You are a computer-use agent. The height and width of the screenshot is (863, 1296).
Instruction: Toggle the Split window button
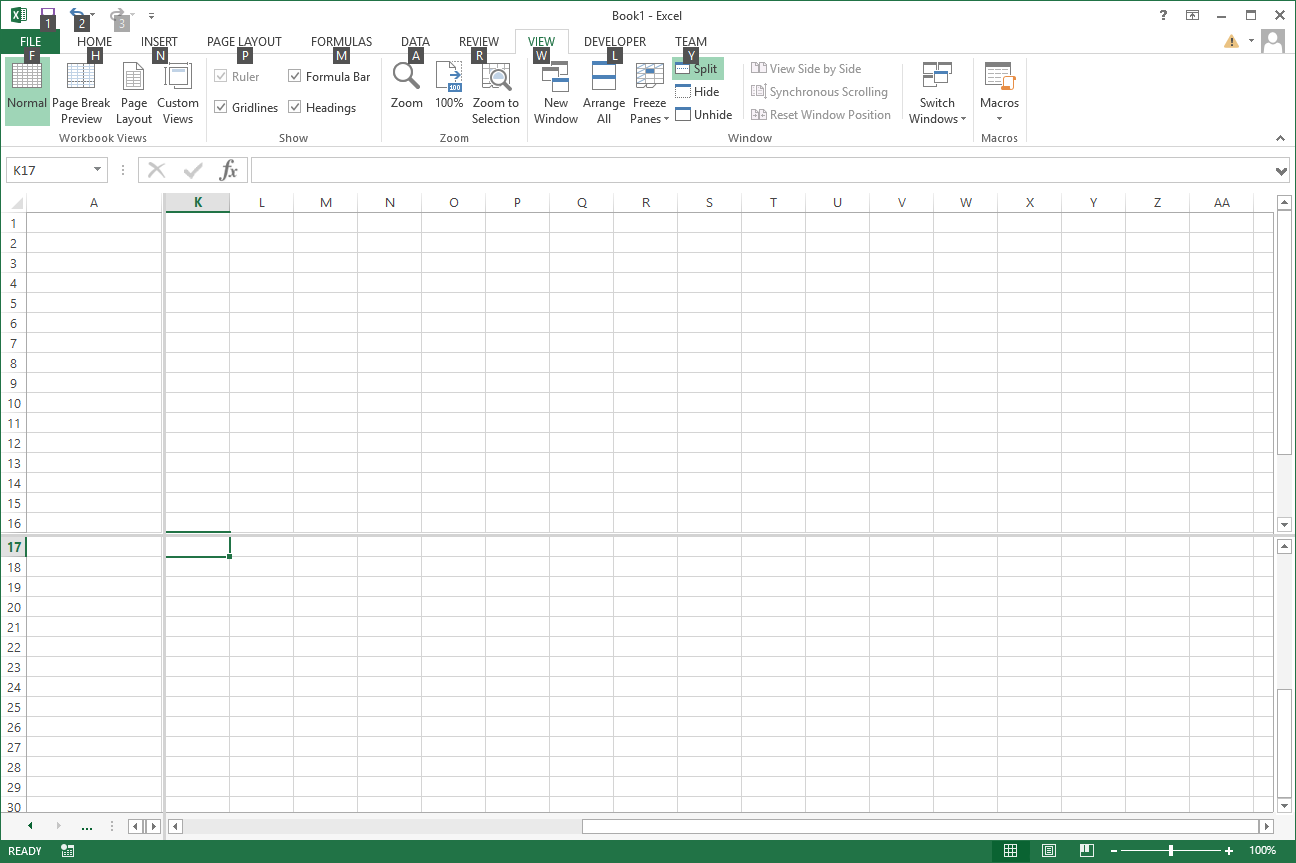click(698, 69)
